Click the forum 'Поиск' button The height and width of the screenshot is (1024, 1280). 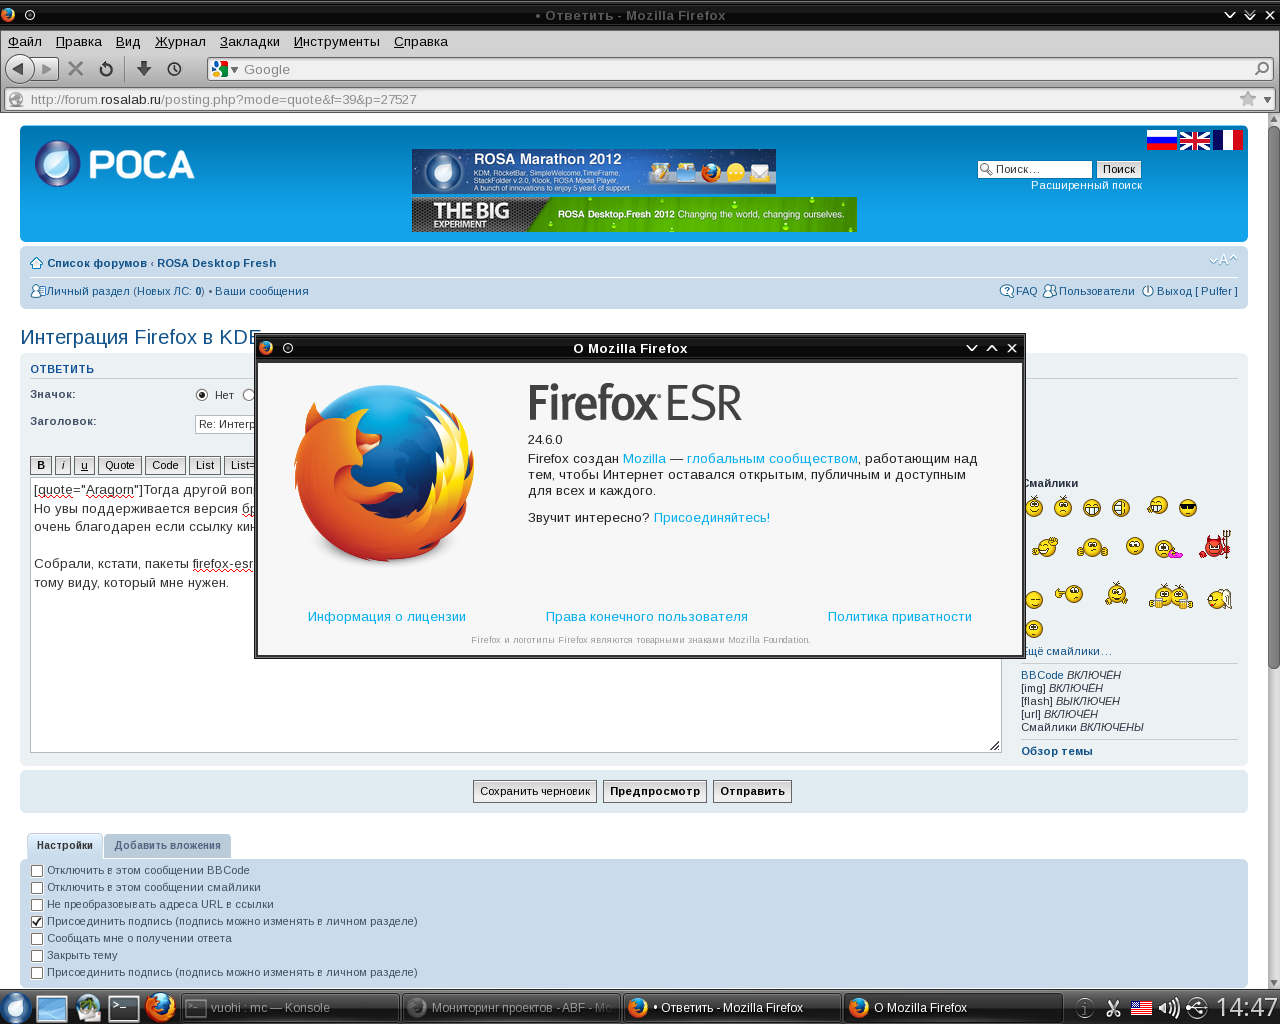pos(1119,169)
